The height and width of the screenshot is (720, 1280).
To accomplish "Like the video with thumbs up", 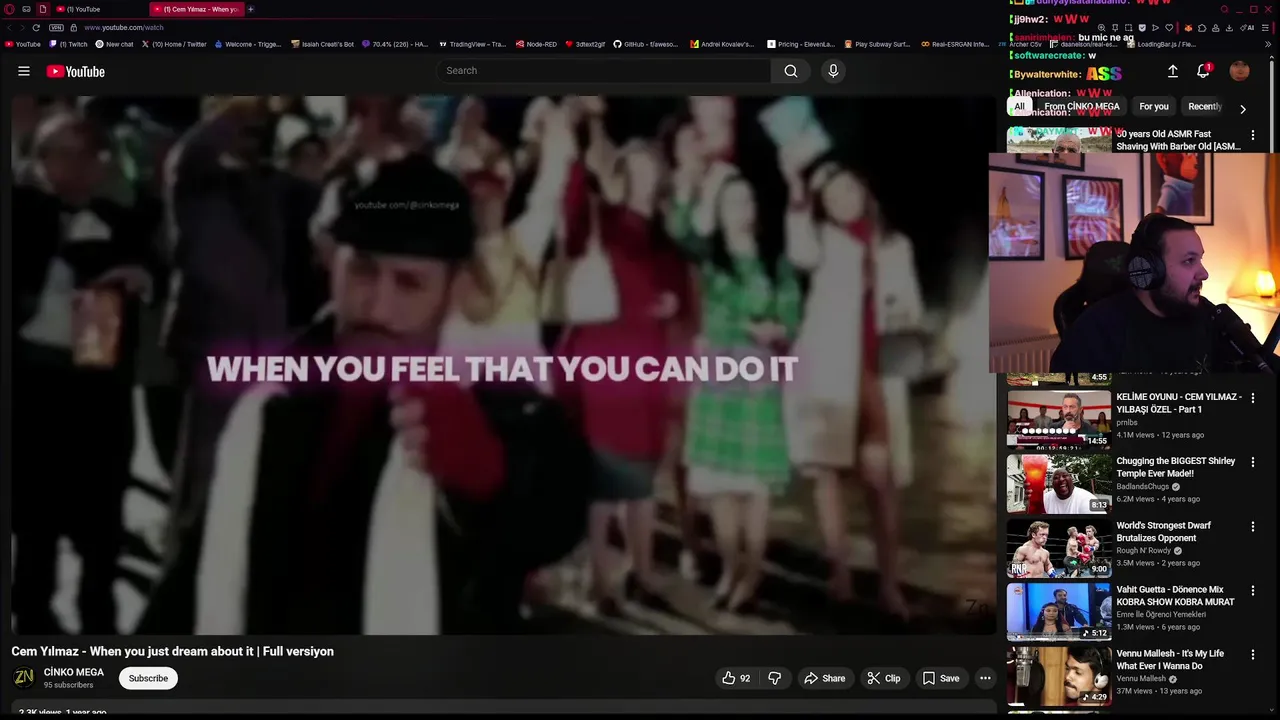I will point(736,678).
